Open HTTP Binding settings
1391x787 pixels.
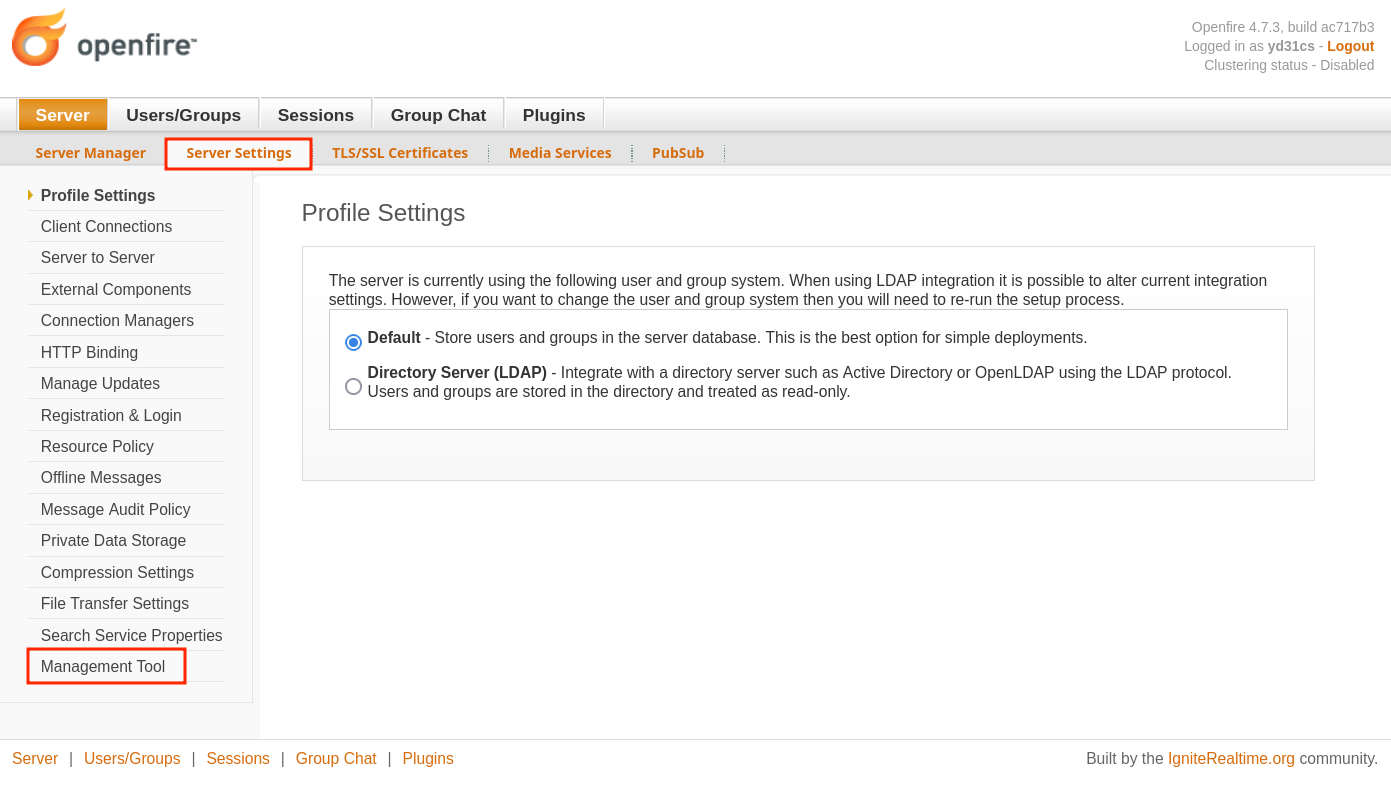coord(89,352)
